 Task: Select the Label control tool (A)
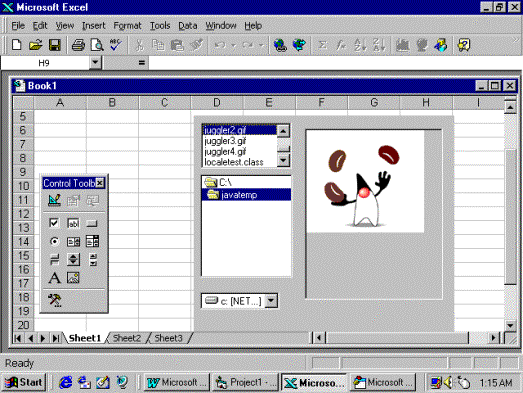(54, 278)
